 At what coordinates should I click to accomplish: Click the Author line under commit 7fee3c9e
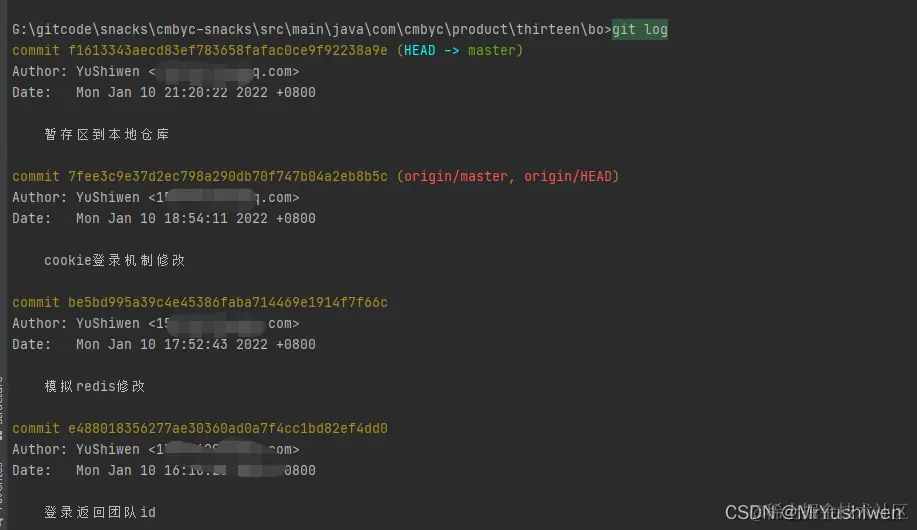click(156, 197)
